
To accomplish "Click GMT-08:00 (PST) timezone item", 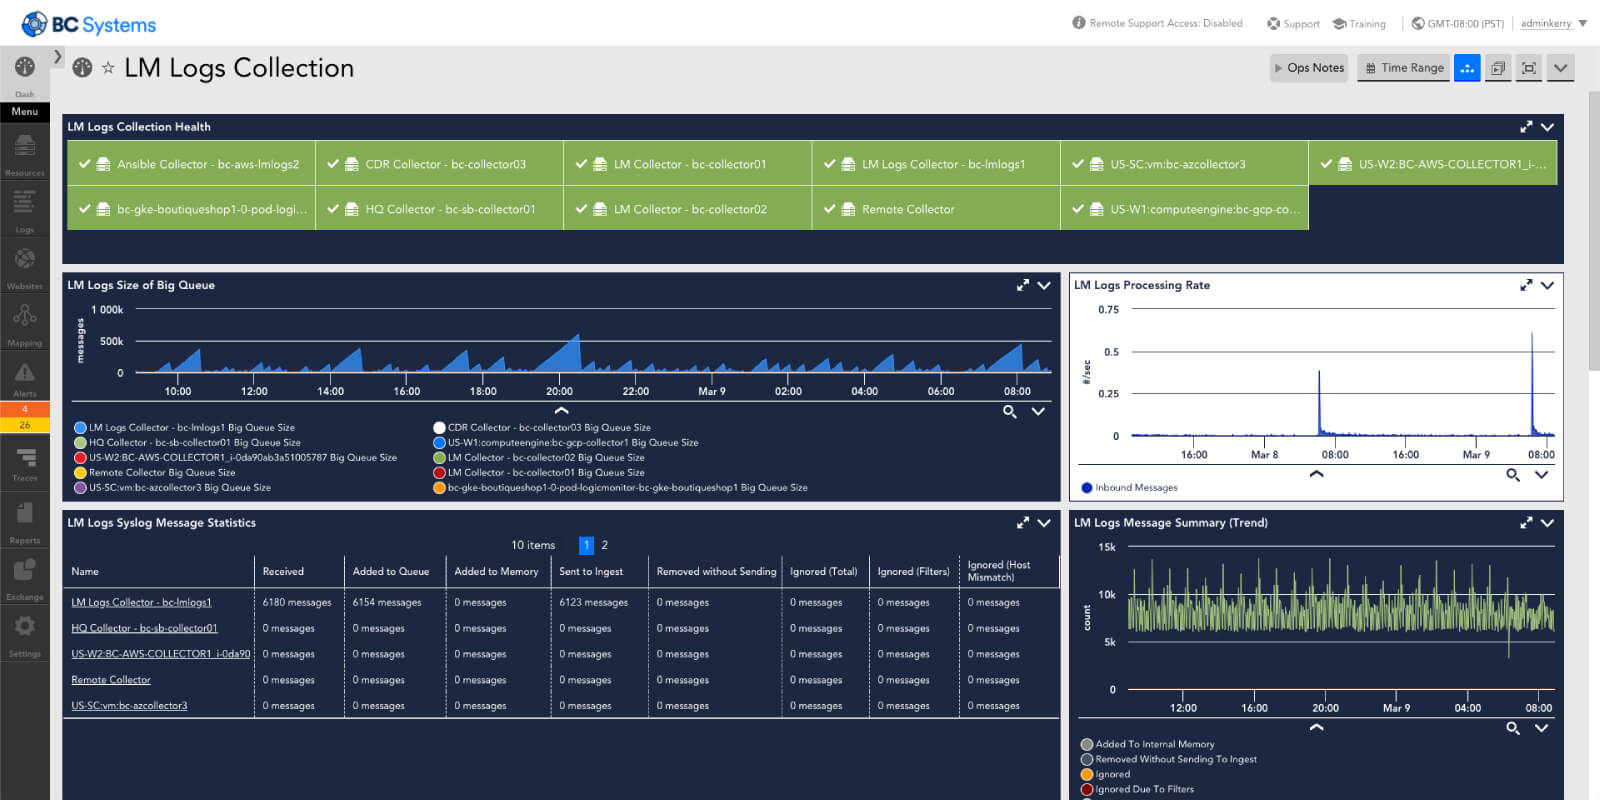I will 1457,23.
